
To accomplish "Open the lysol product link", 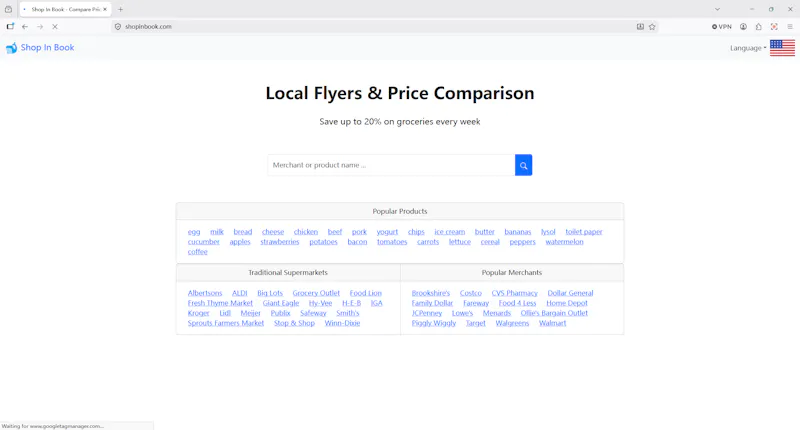I will 548,232.
